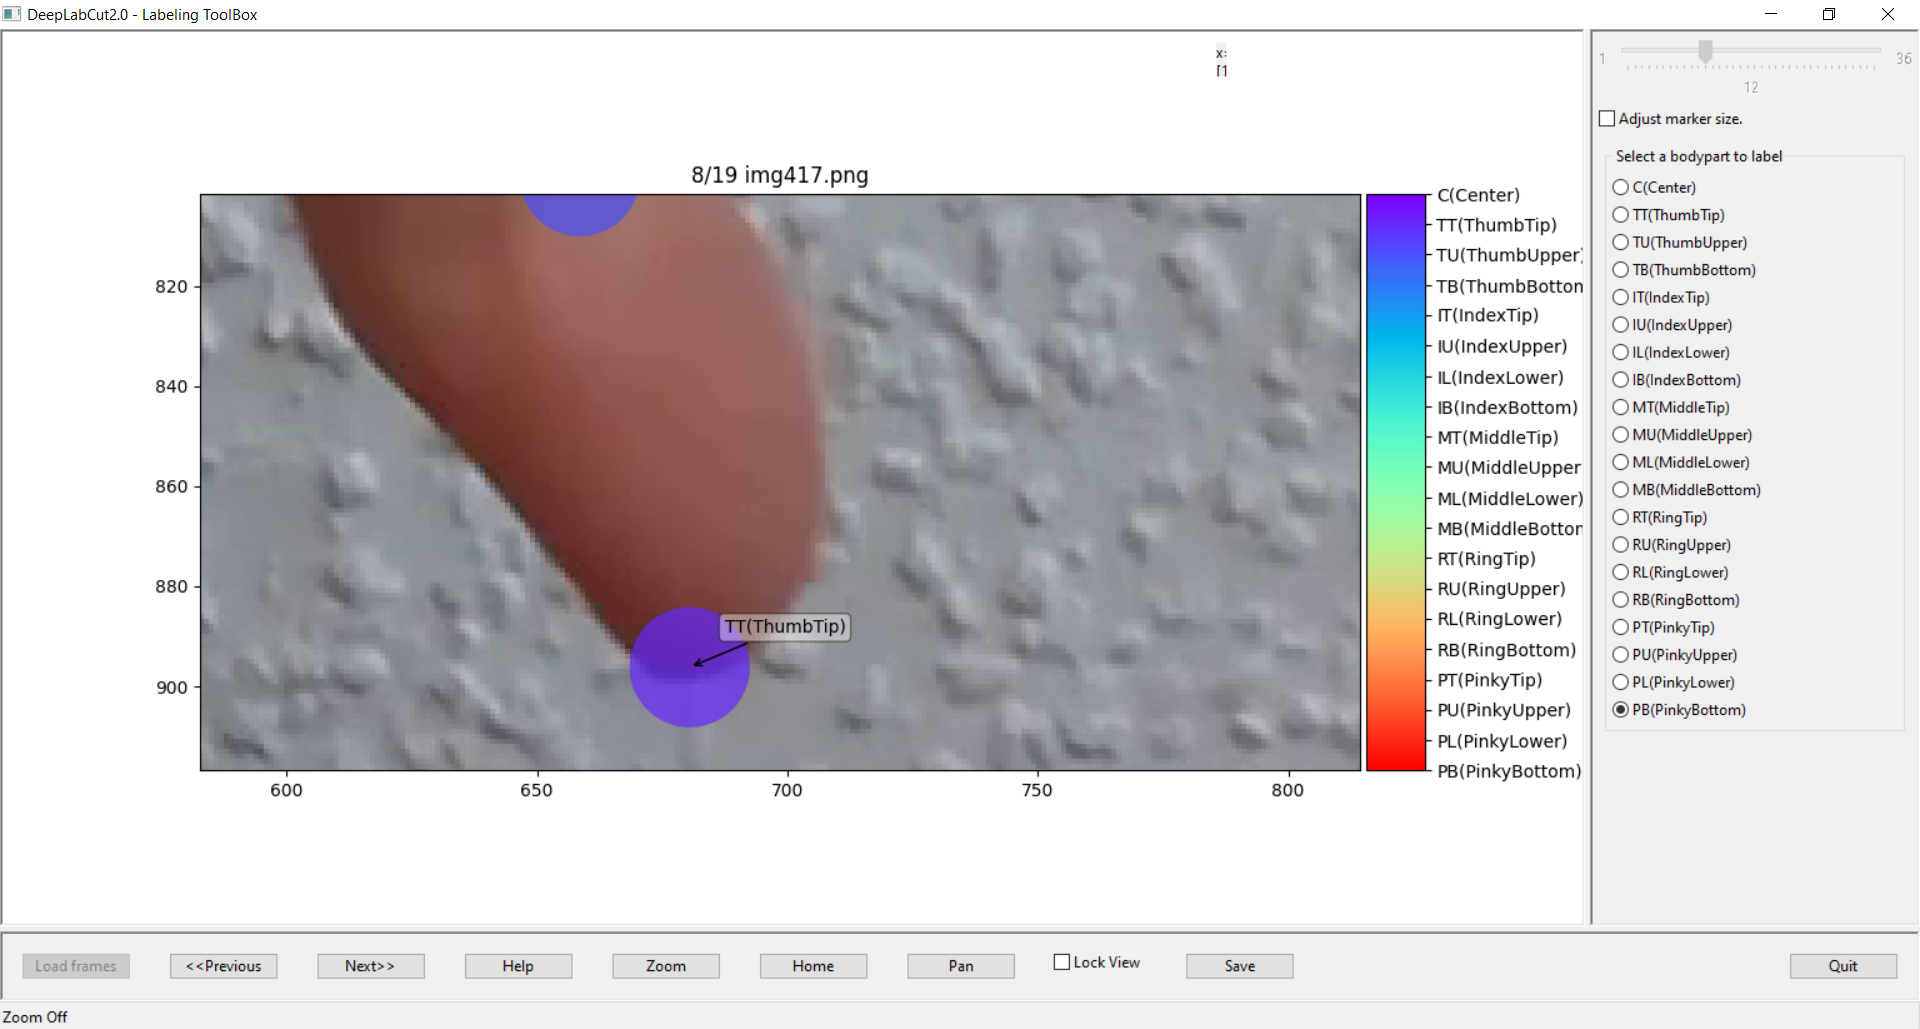
Task: Activate the Zoom button
Action: (665, 966)
